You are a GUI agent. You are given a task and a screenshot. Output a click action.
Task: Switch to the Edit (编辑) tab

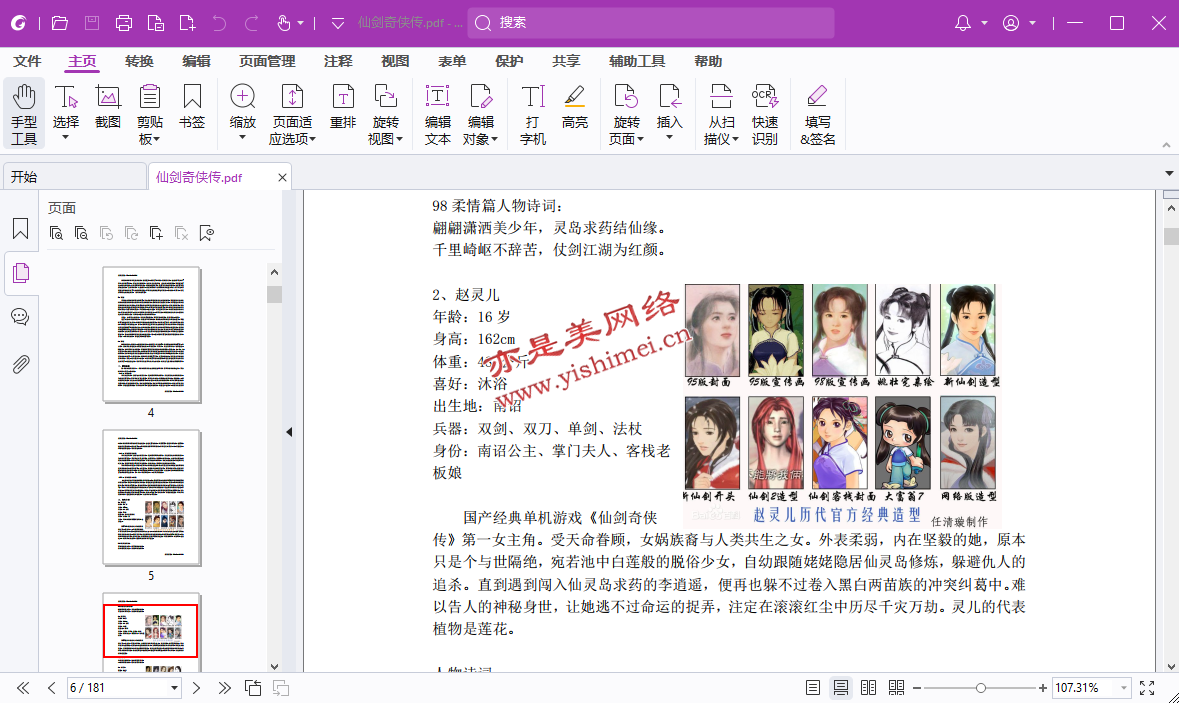[x=196, y=62]
